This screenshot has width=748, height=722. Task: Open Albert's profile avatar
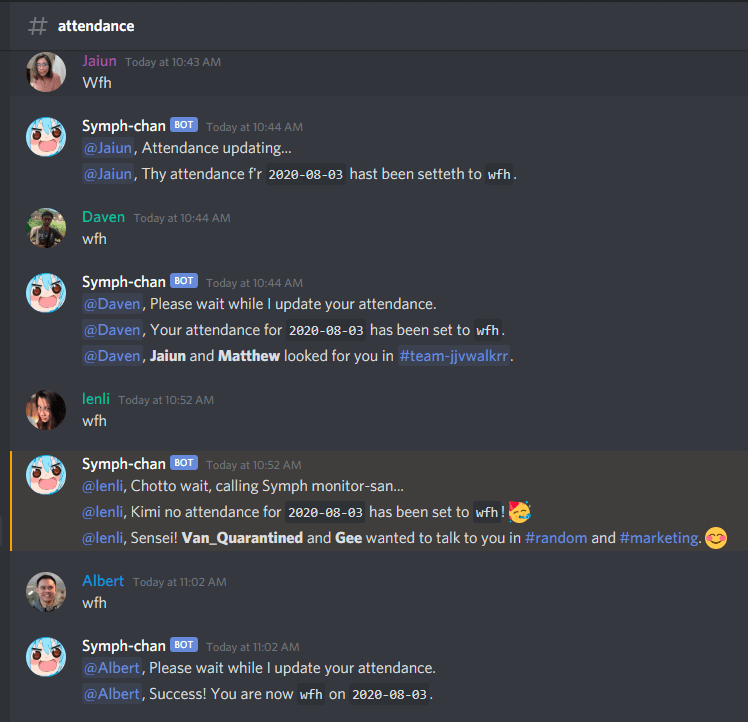tap(46, 592)
